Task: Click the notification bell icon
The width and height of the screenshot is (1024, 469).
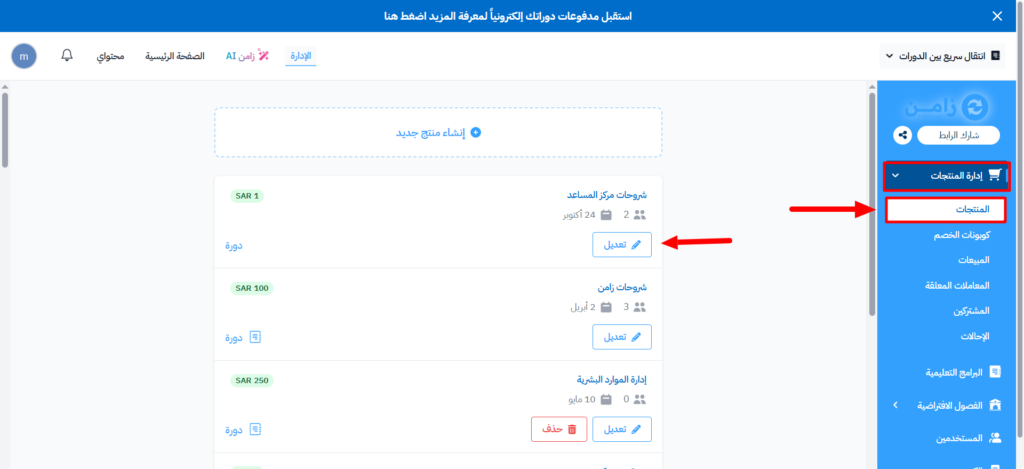Action: tap(67, 56)
